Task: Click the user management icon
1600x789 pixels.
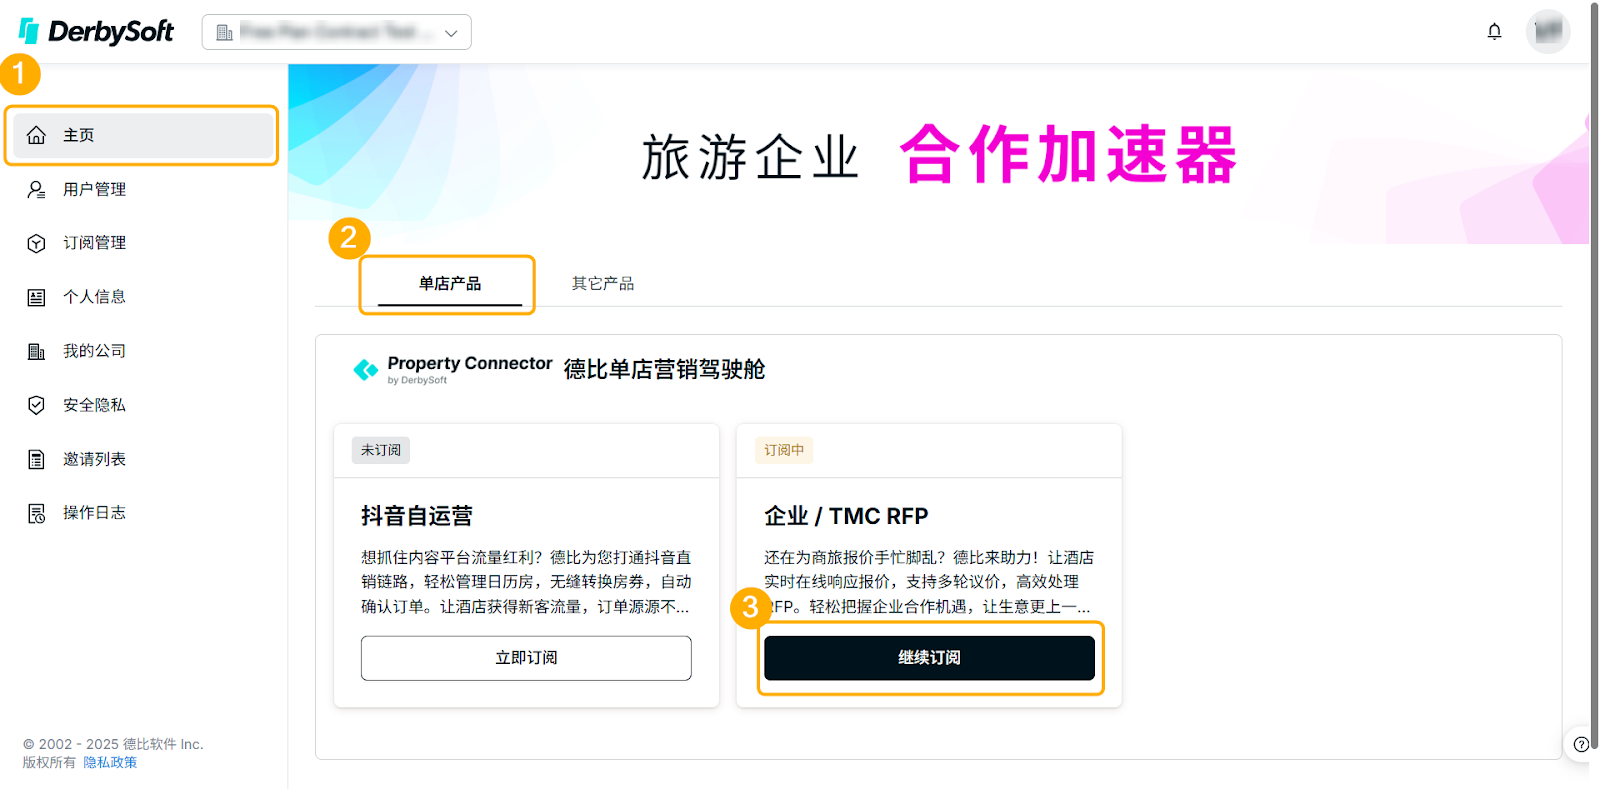Action: tap(36, 189)
